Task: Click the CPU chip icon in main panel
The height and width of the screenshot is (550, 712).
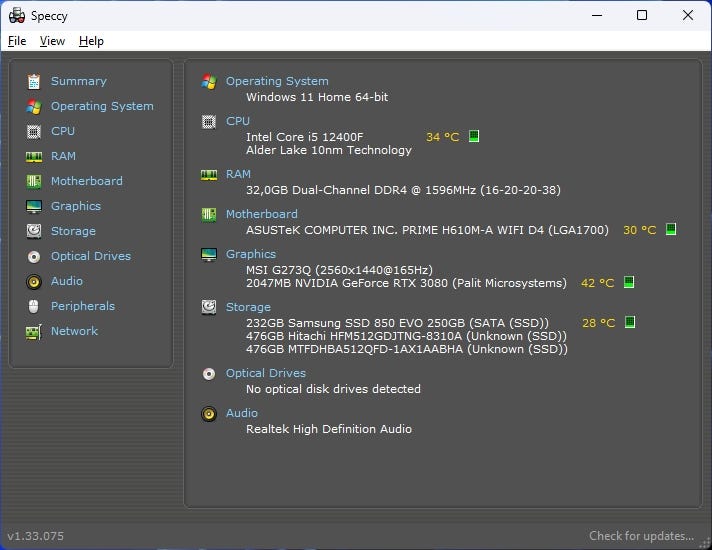Action: (x=209, y=122)
